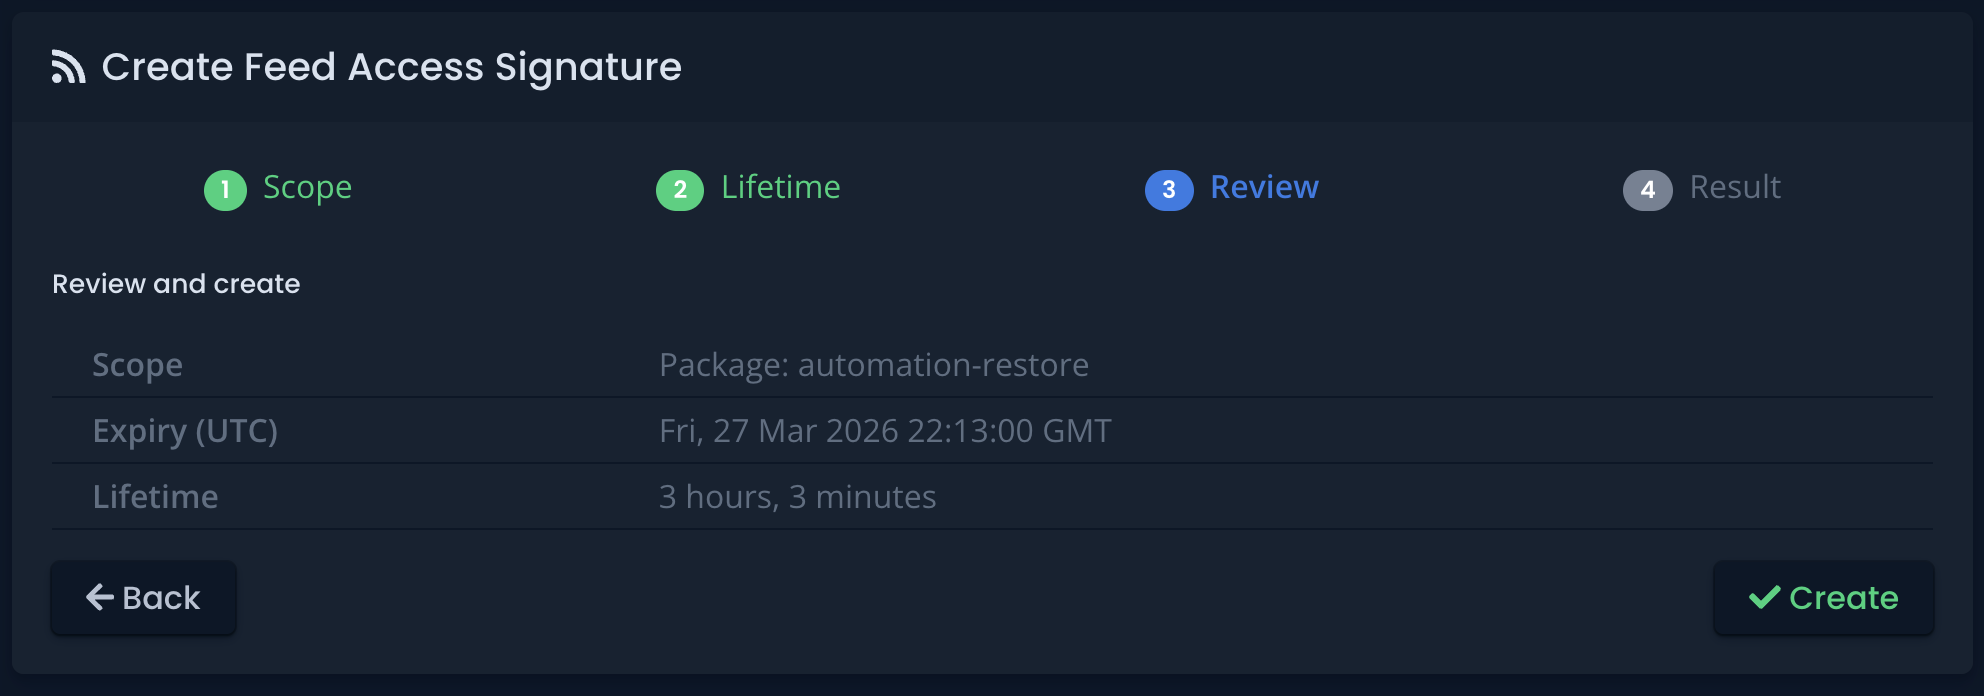
Task: Click the left arrow icon on Back
Action: coord(100,597)
